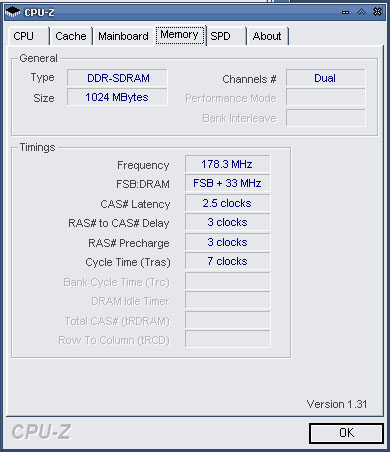Click the Memory tab

pyautogui.click(x=180, y=35)
